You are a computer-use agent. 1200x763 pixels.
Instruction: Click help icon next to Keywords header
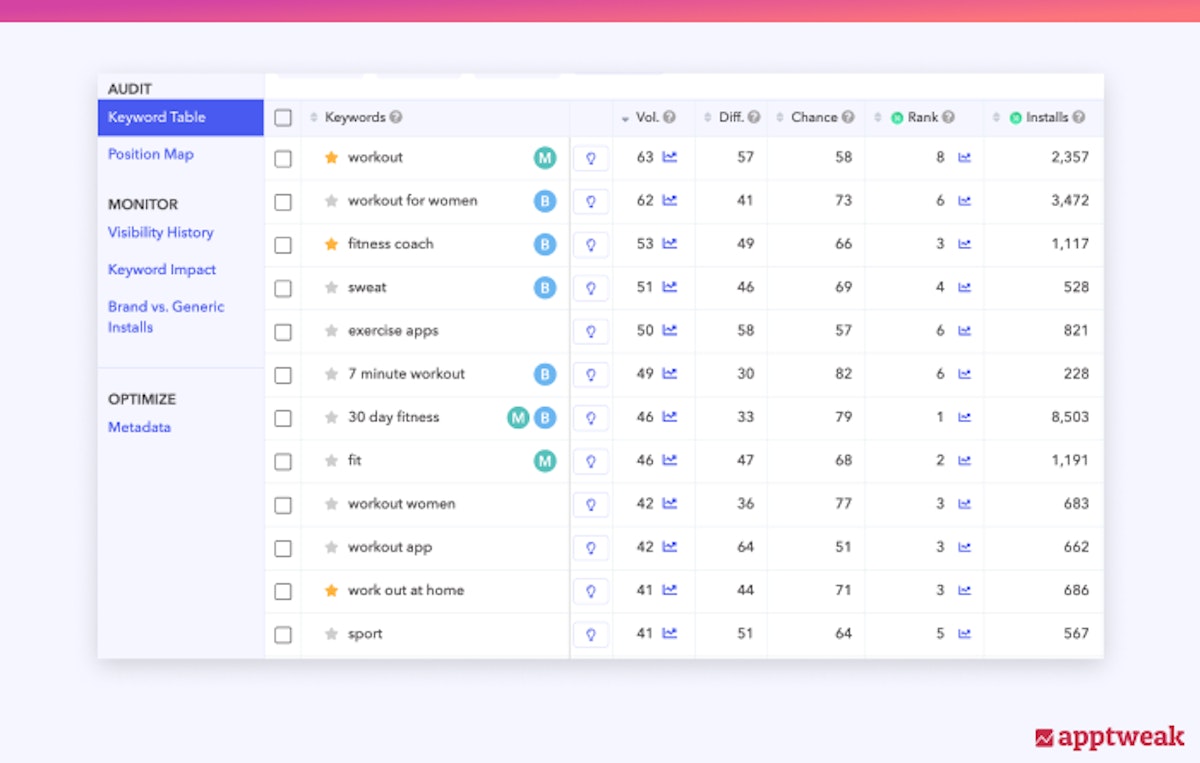[396, 117]
